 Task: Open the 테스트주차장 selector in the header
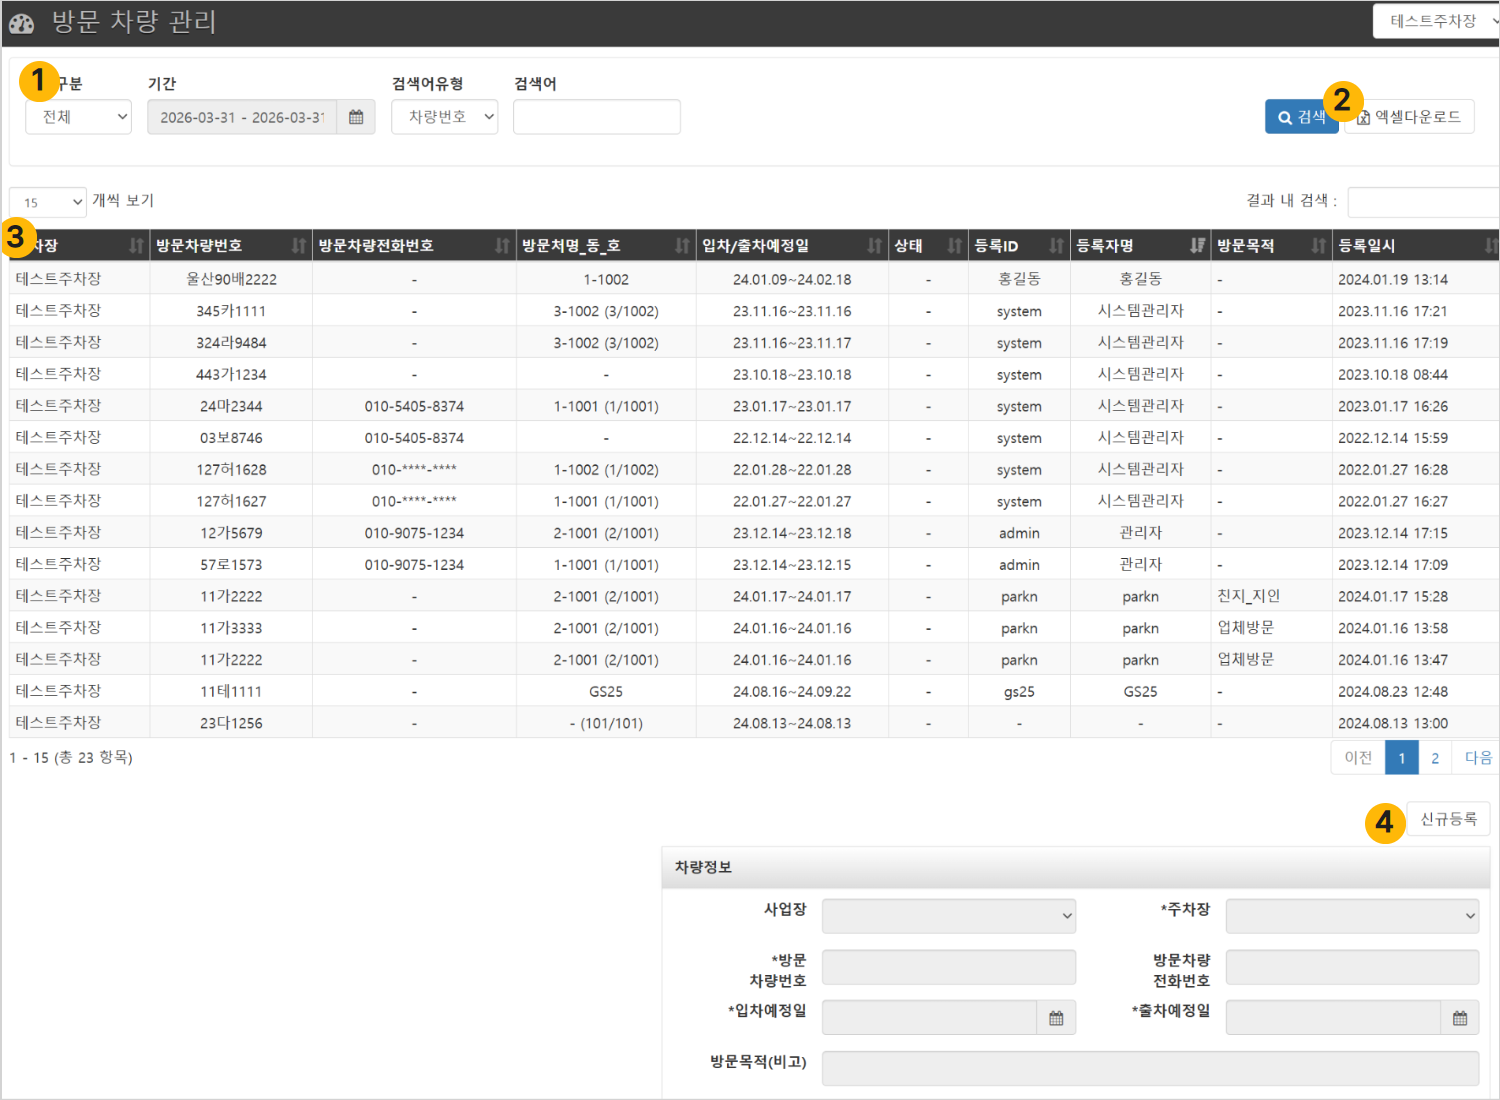(1437, 21)
